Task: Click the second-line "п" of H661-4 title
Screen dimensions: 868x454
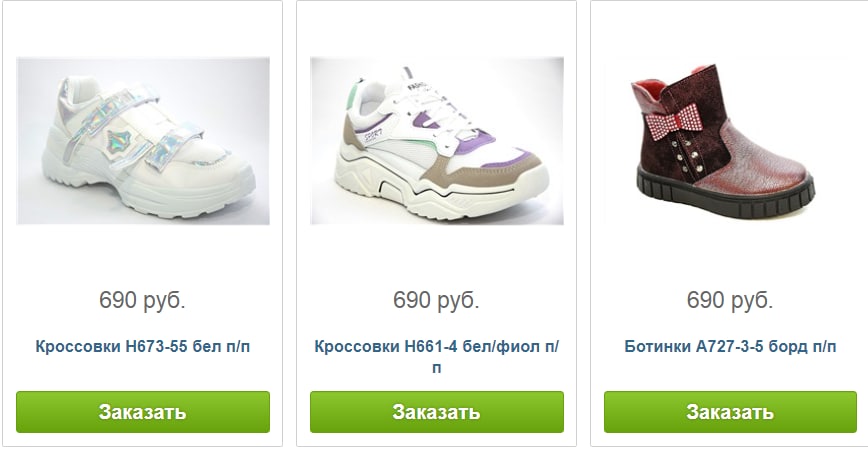Action: pos(437,368)
